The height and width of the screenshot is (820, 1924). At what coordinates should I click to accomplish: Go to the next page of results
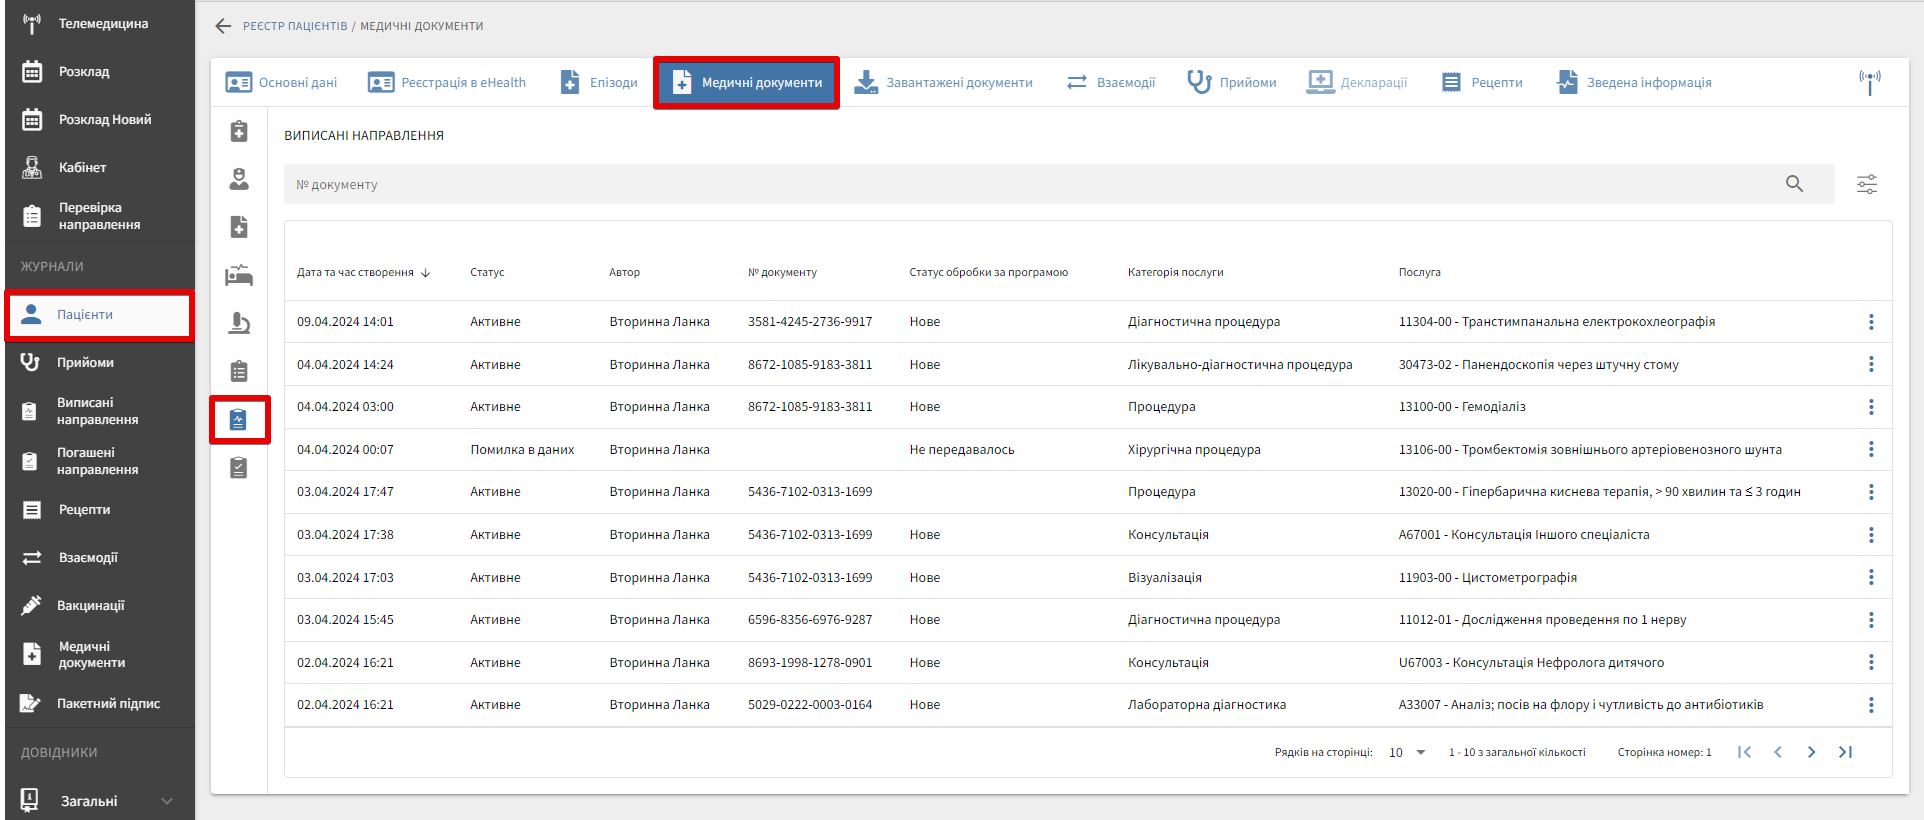tap(1811, 752)
